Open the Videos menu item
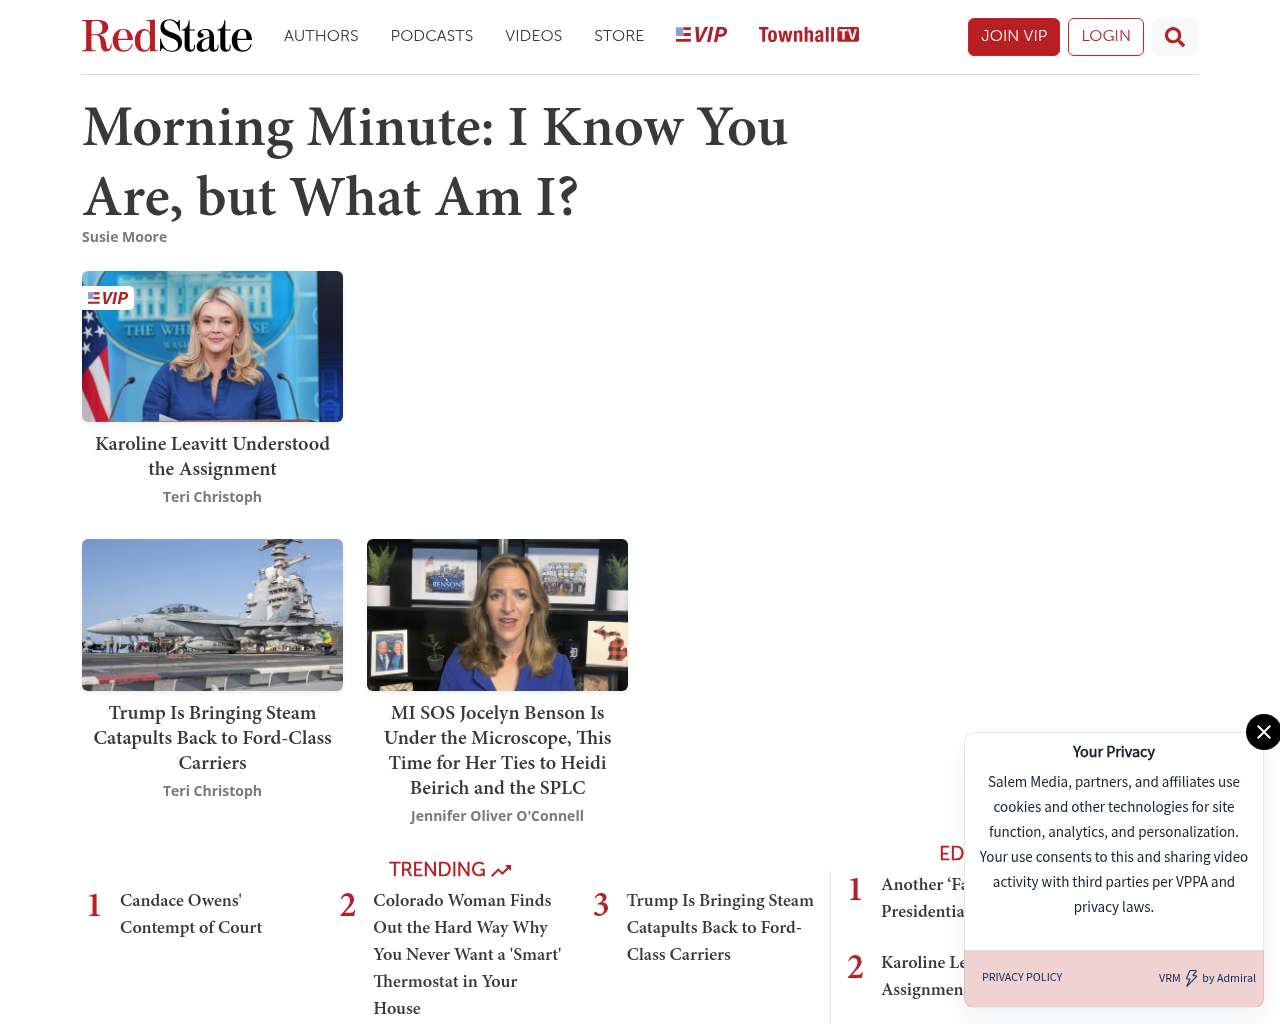 [533, 36]
